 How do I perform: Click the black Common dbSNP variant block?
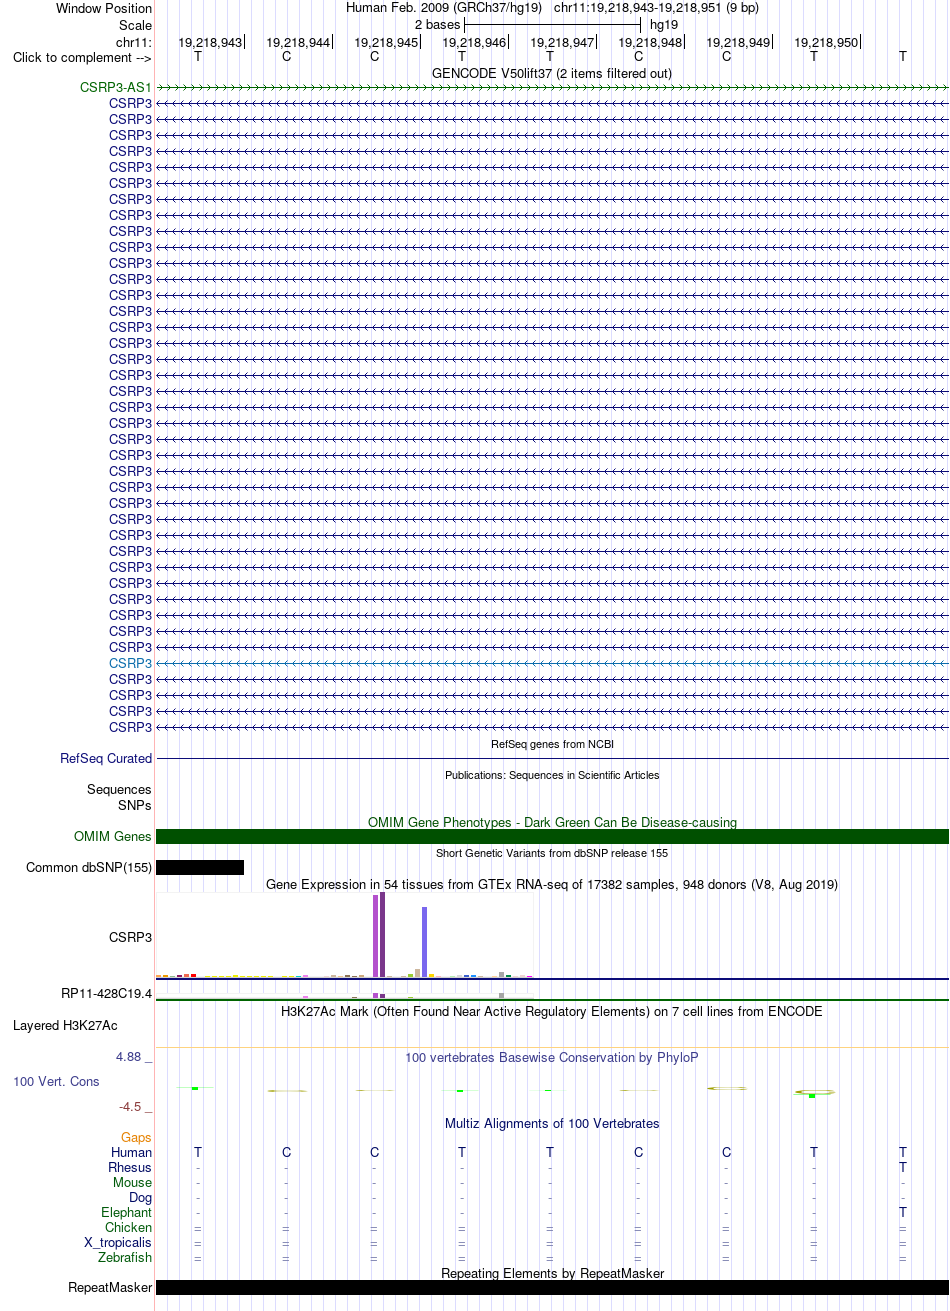(200, 868)
